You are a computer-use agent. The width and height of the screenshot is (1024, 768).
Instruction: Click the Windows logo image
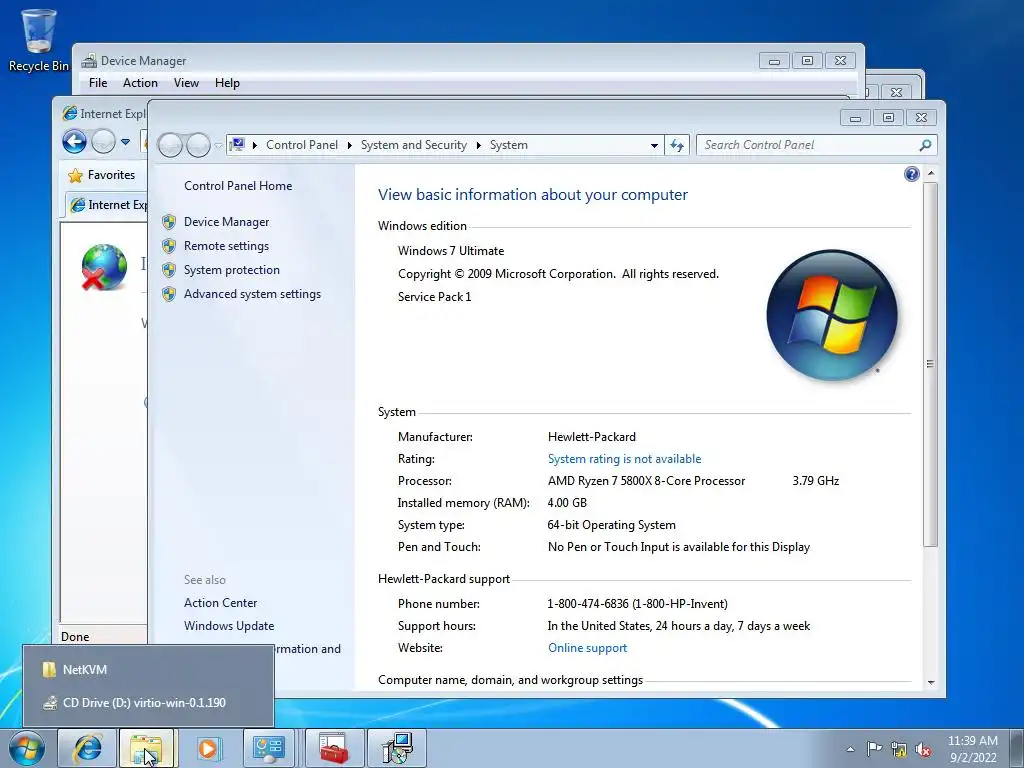click(831, 315)
